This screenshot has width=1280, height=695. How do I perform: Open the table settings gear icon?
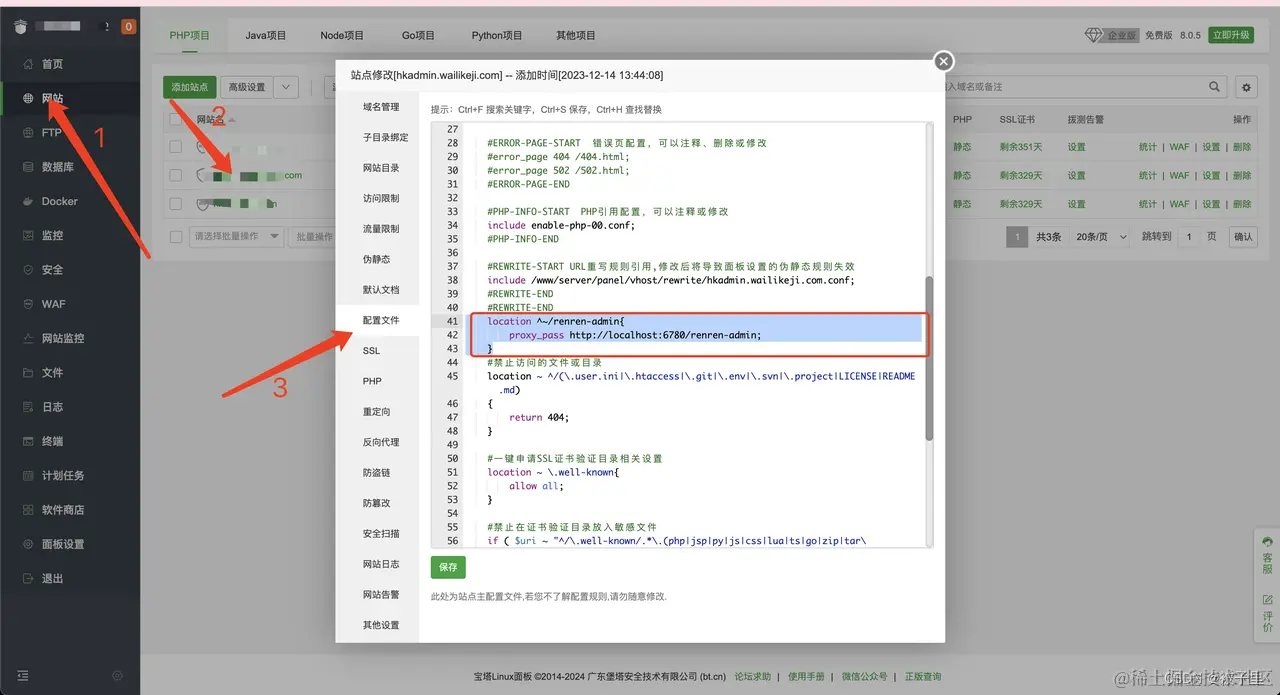[x=1246, y=87]
